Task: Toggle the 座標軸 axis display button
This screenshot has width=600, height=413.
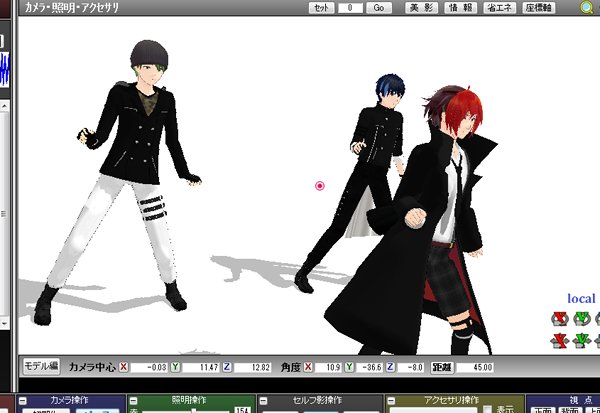Action: point(539,8)
